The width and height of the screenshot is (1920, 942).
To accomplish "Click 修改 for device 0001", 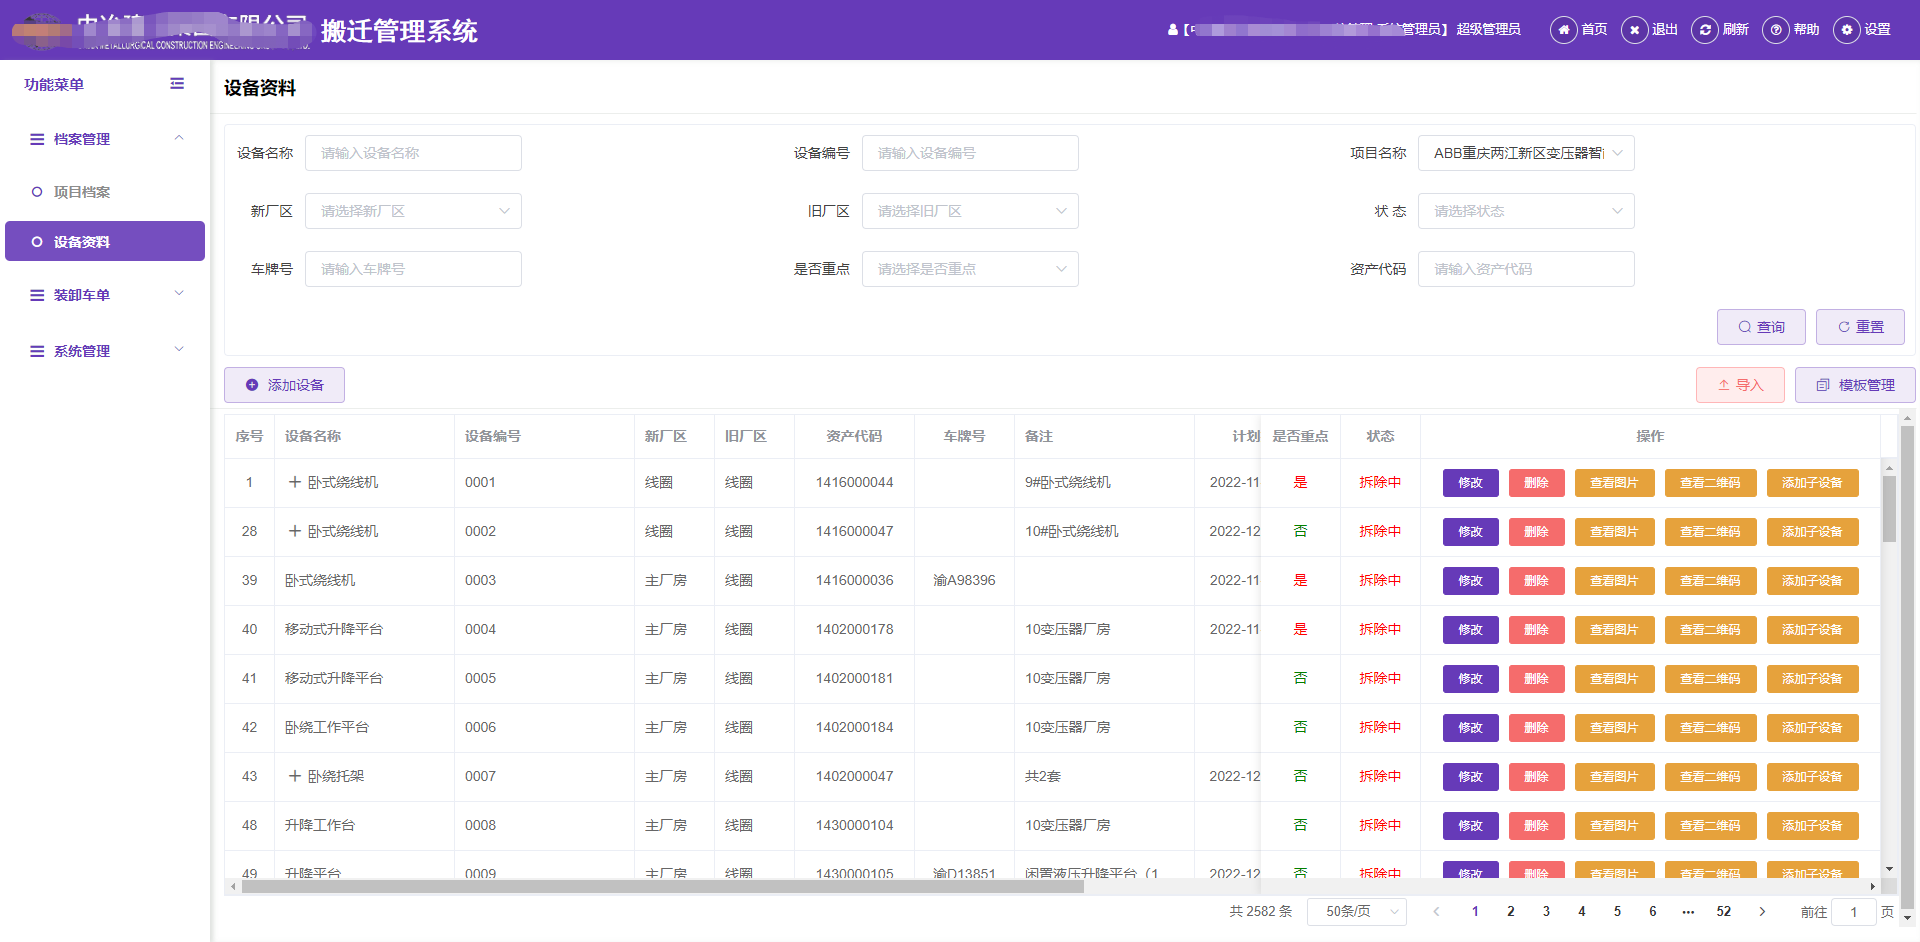I will [1470, 482].
